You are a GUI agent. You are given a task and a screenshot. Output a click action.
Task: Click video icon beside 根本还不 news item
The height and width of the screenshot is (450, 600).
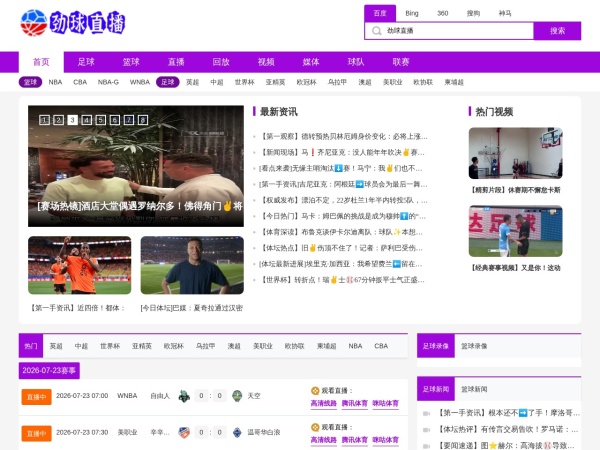click(x=426, y=413)
